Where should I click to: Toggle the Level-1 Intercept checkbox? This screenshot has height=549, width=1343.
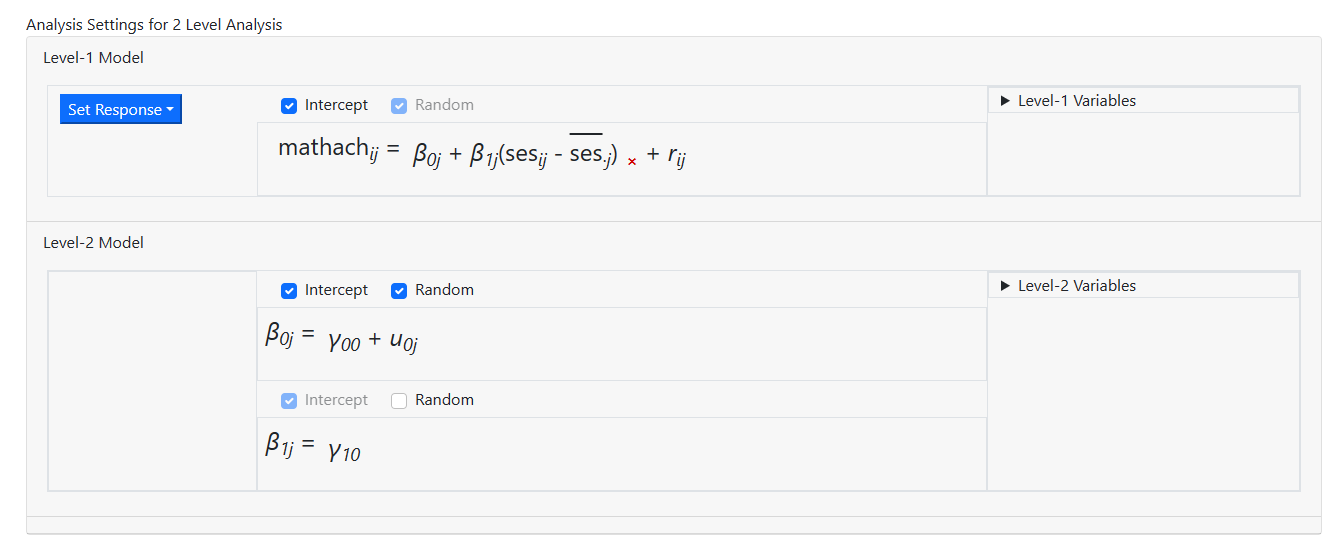click(x=289, y=105)
